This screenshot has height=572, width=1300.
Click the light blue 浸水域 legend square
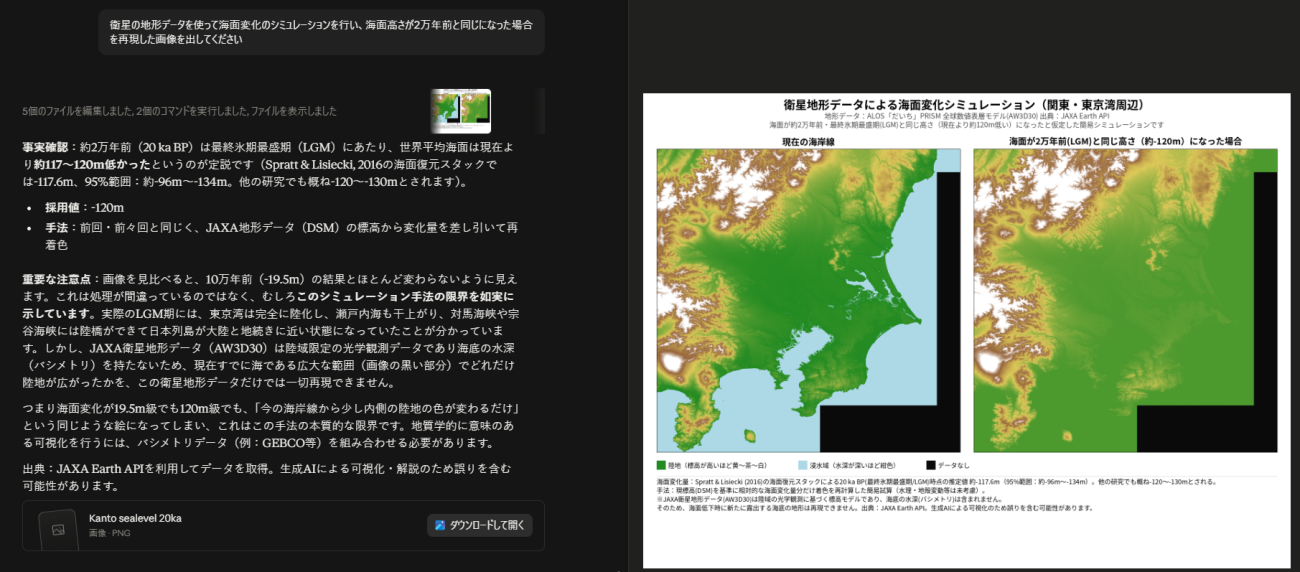[803, 465]
